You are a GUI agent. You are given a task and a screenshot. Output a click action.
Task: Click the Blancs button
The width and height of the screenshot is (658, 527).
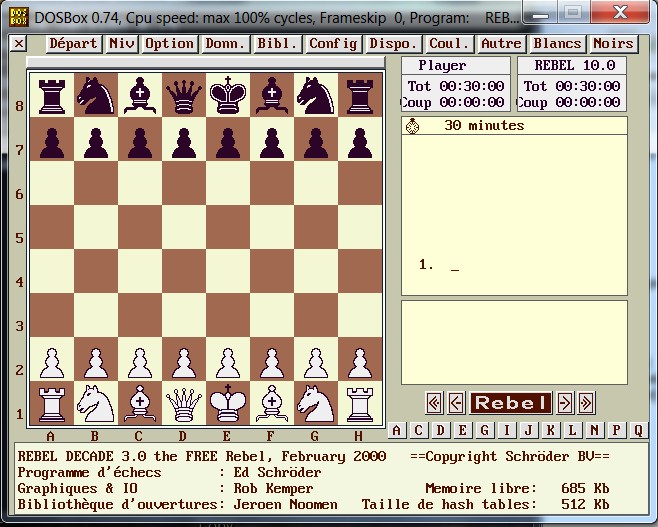[x=557, y=44]
